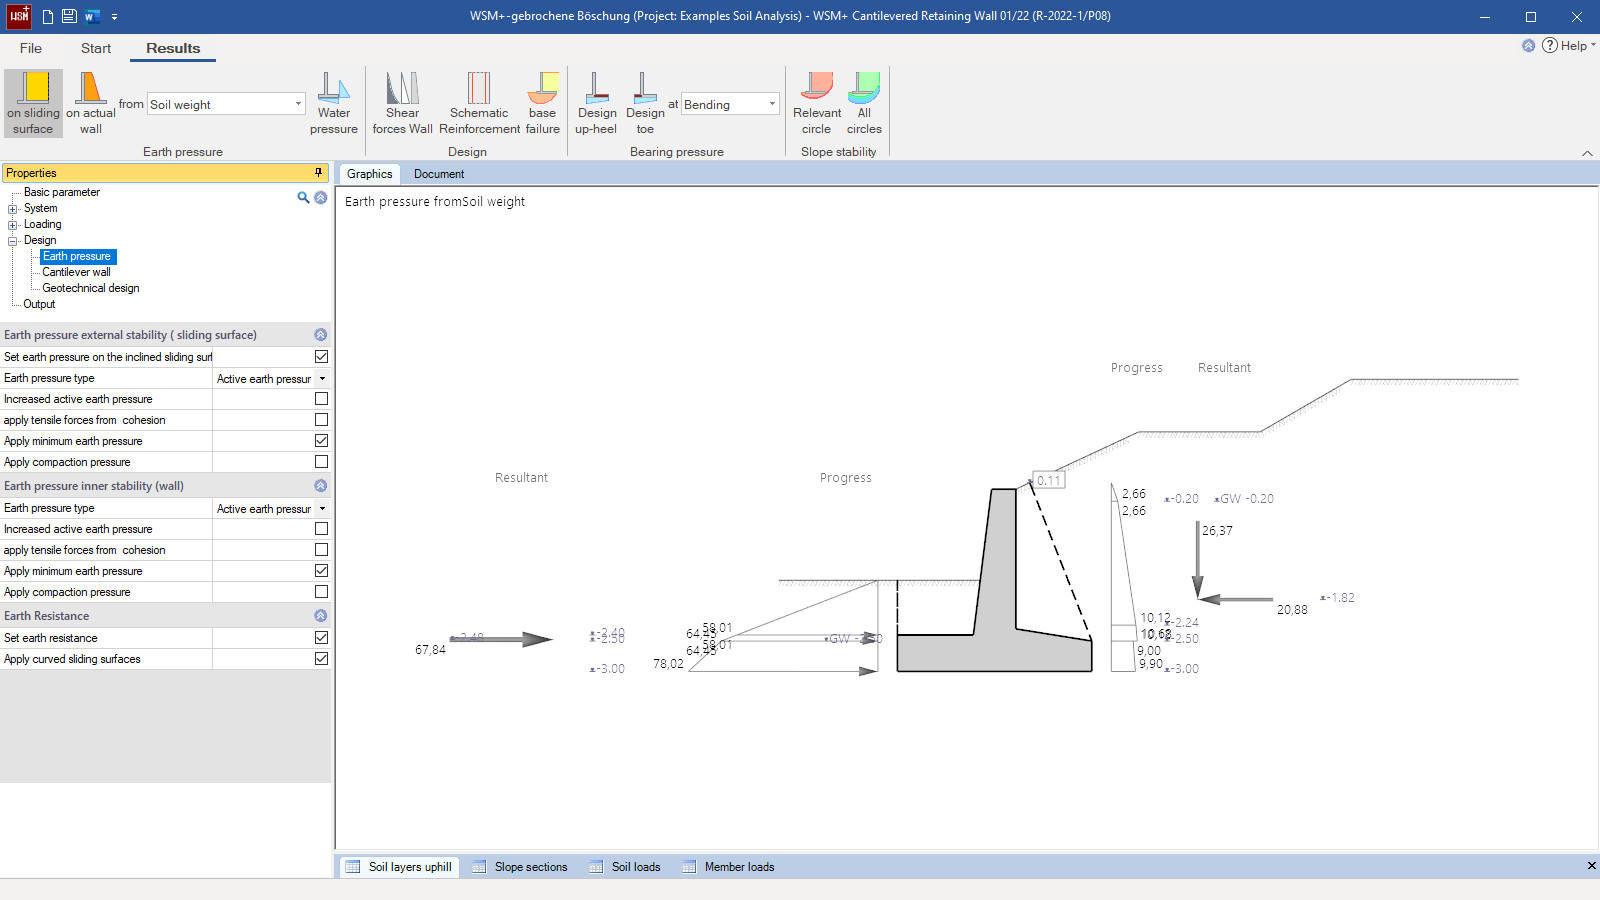The height and width of the screenshot is (900, 1600).
Task: Select the Results ribbon tab
Action: pos(173,48)
